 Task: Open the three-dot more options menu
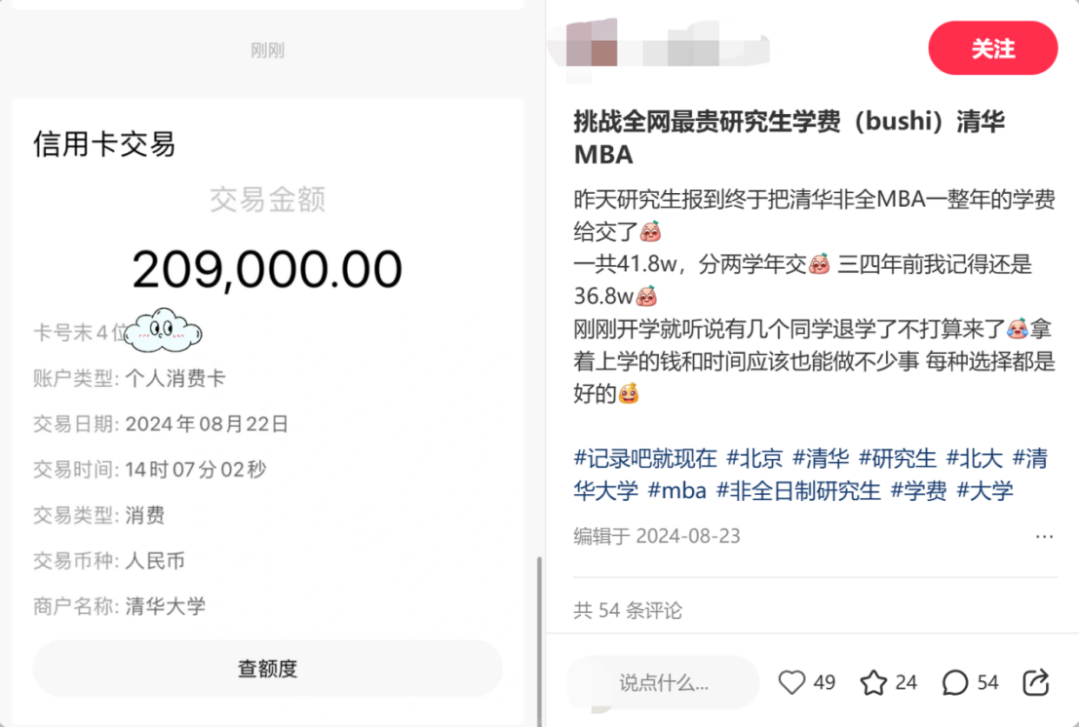coord(1044,537)
